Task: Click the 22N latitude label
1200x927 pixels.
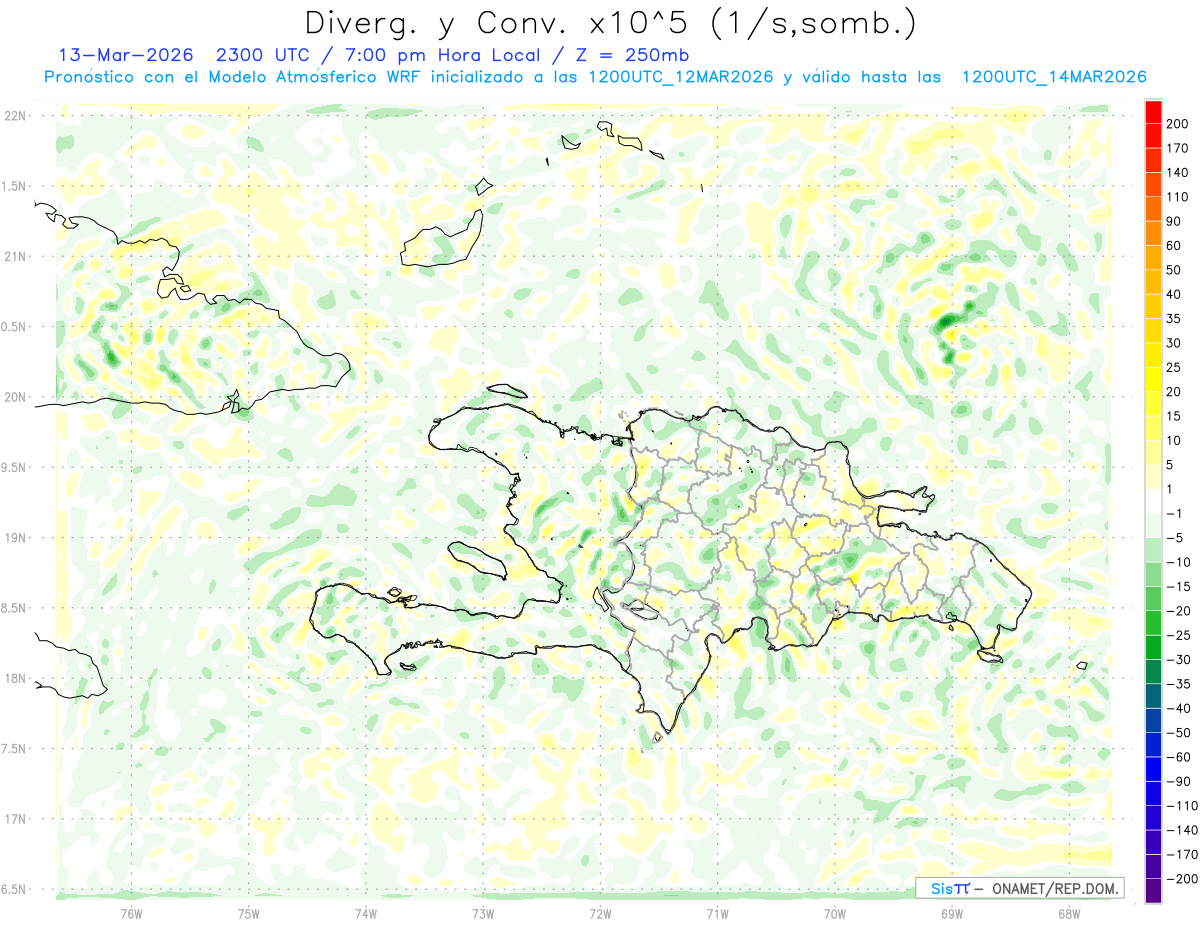Action: coord(14,115)
